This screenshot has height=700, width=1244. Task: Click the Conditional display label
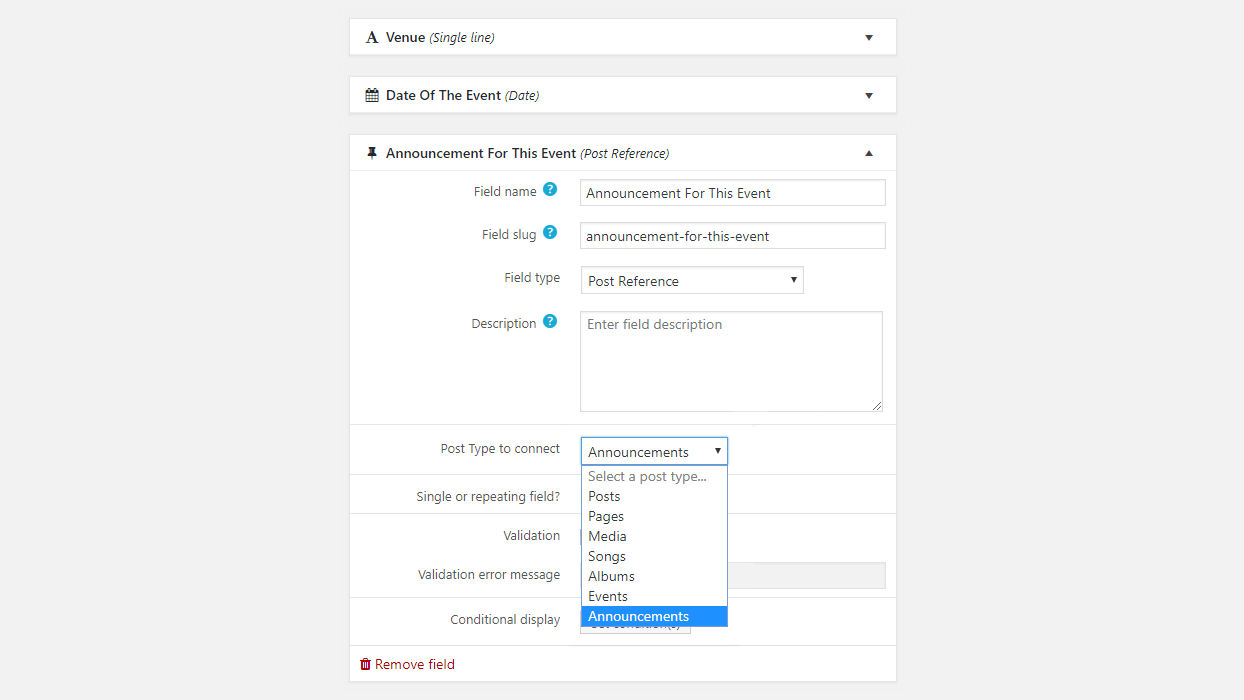pos(505,620)
